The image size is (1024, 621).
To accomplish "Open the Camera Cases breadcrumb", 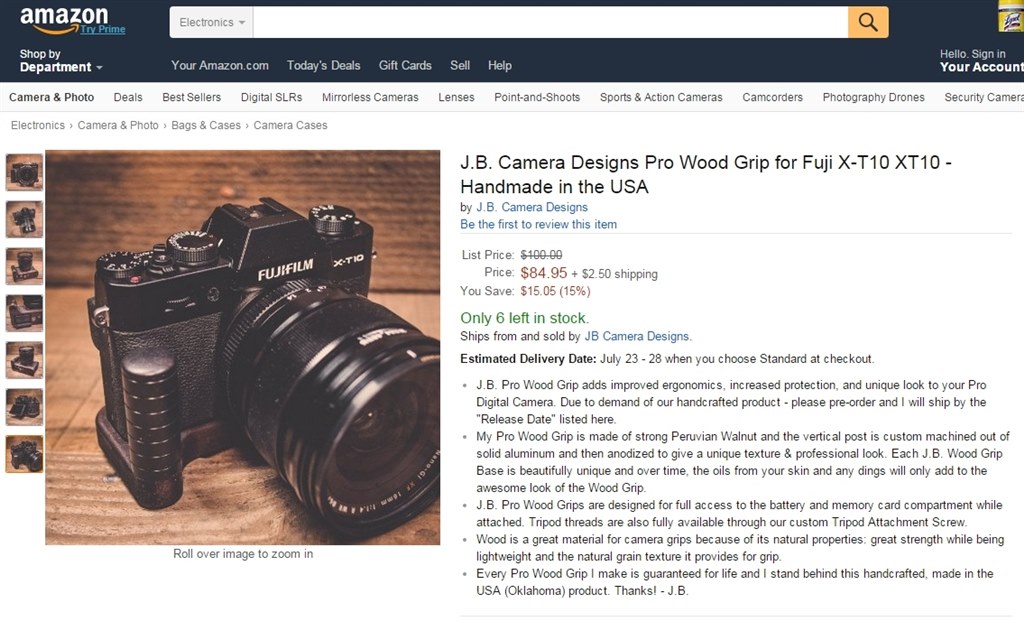I will [291, 125].
